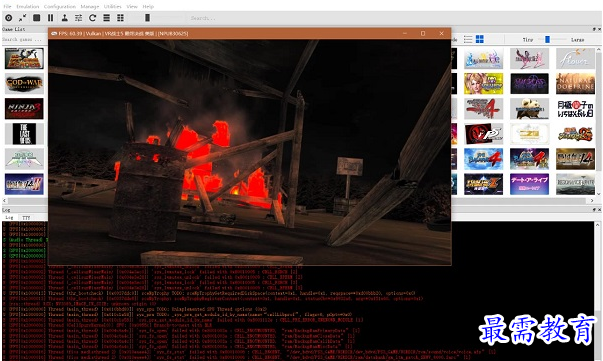Click the fullscreen arrows toolbar icon

point(22,18)
